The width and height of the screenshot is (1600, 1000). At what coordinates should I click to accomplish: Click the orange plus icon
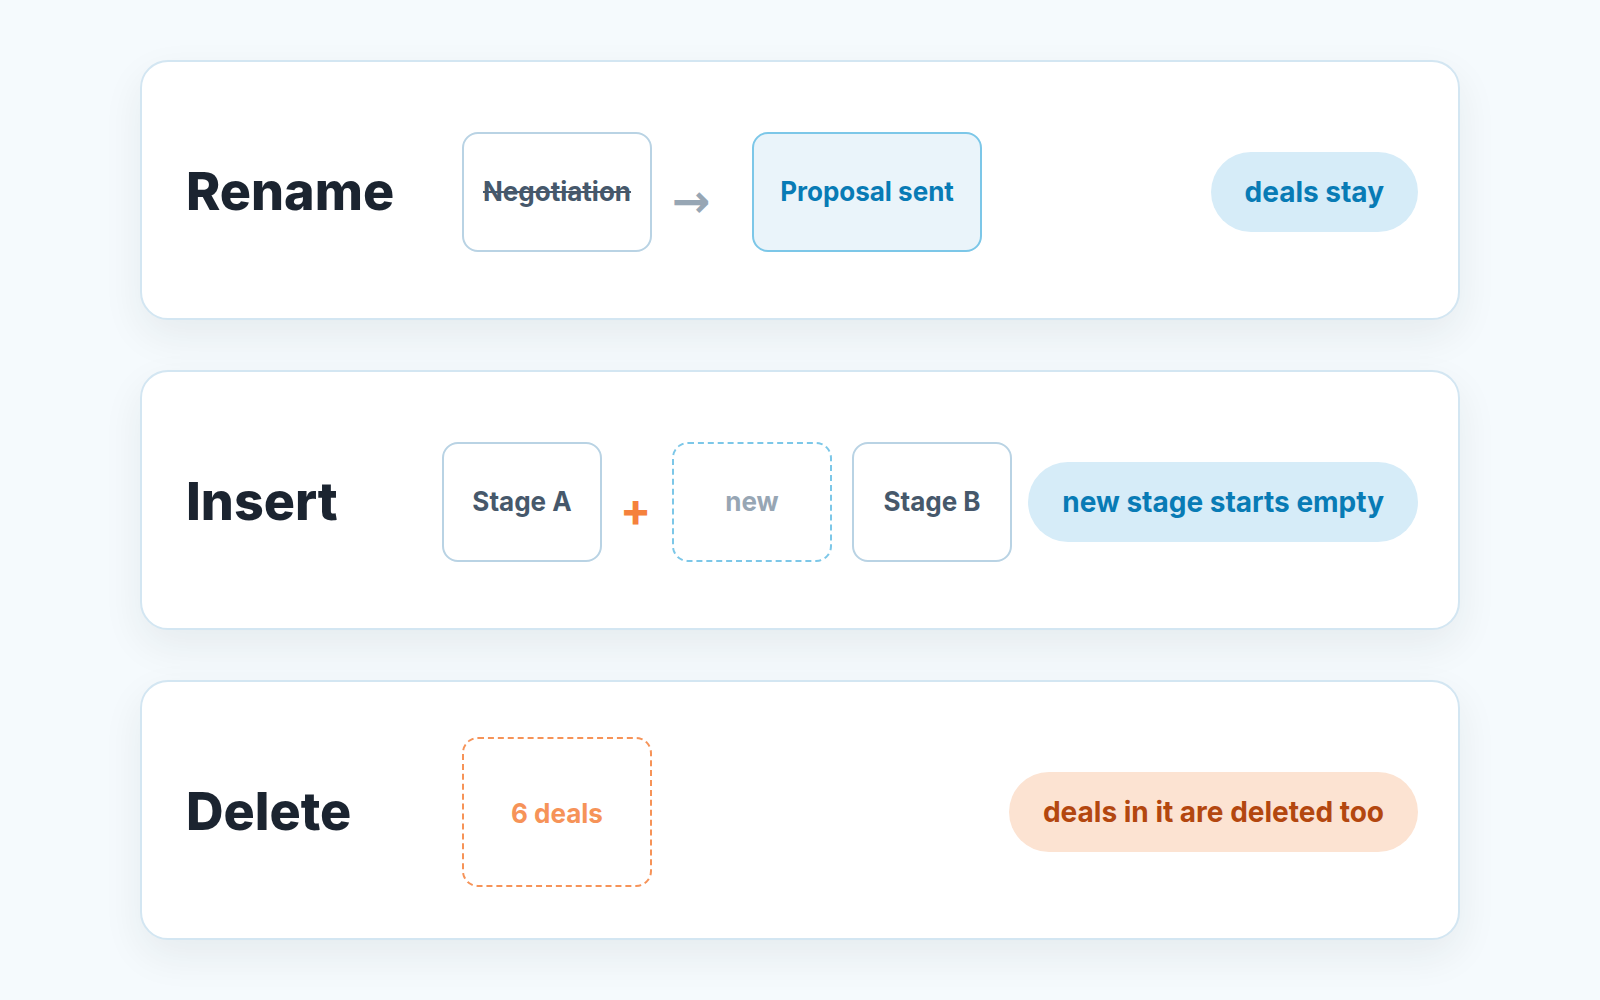pos(635,513)
